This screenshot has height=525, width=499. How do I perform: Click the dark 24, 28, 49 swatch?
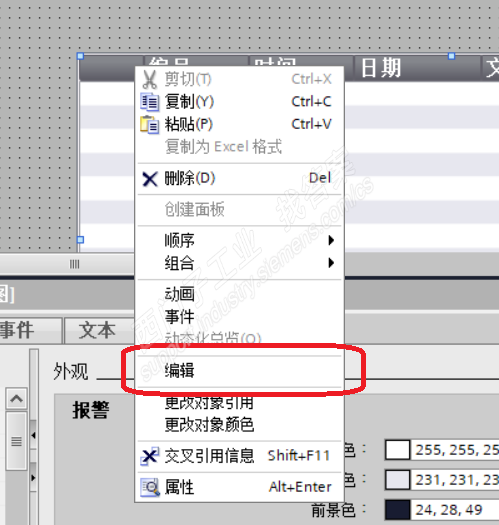397,510
